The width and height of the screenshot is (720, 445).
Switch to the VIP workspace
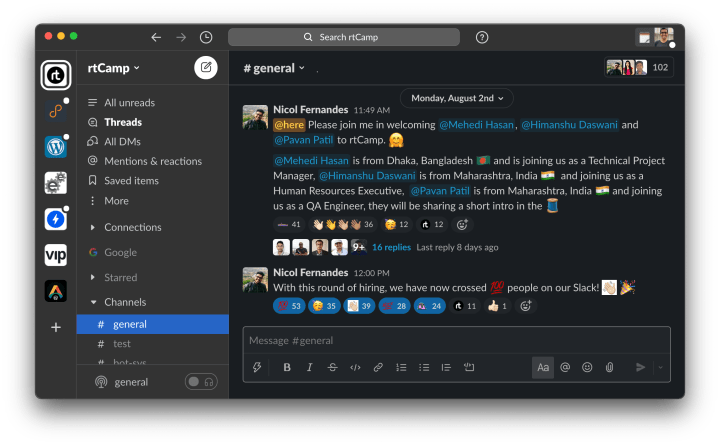pyautogui.click(x=56, y=255)
